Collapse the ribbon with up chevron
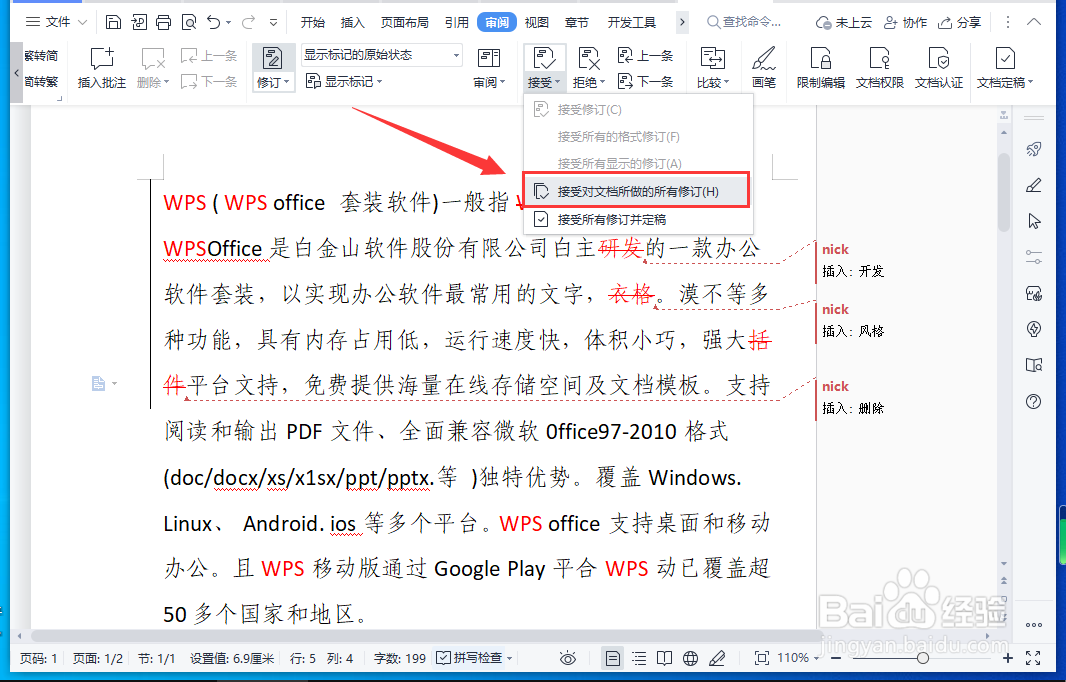The height and width of the screenshot is (682, 1066). point(1034,22)
